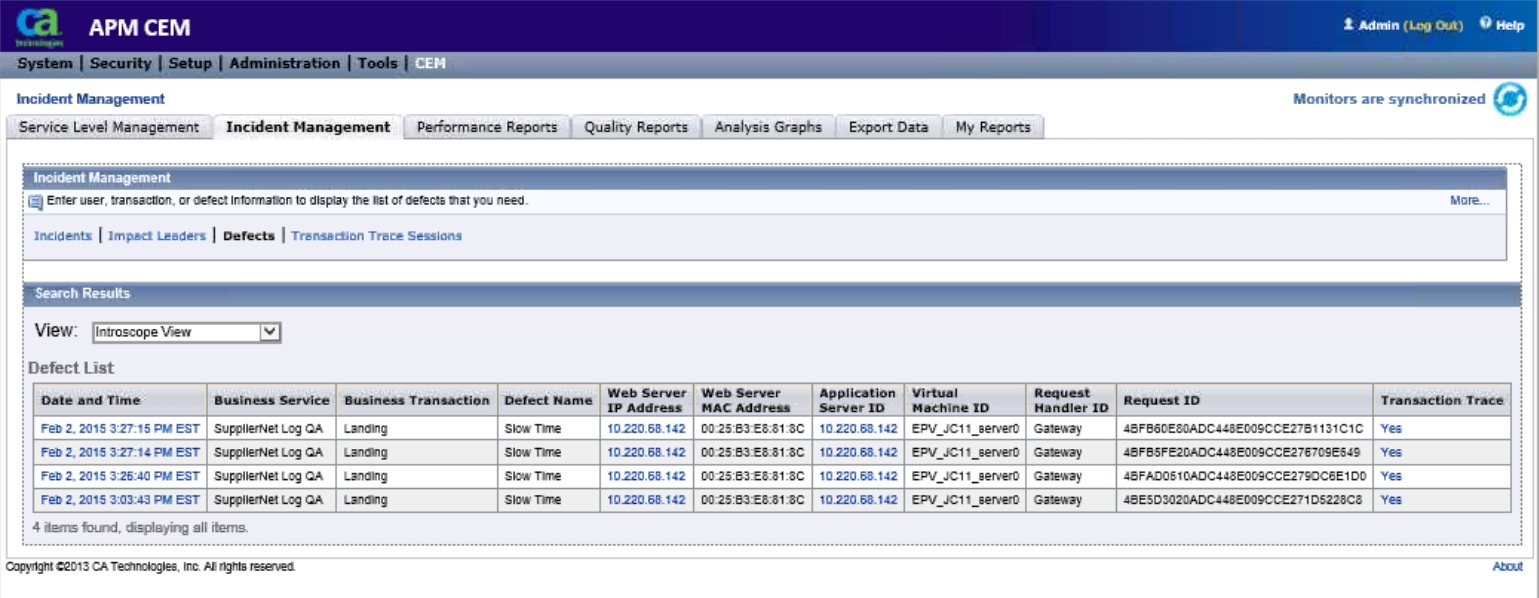Open the Security menu

click(120, 63)
